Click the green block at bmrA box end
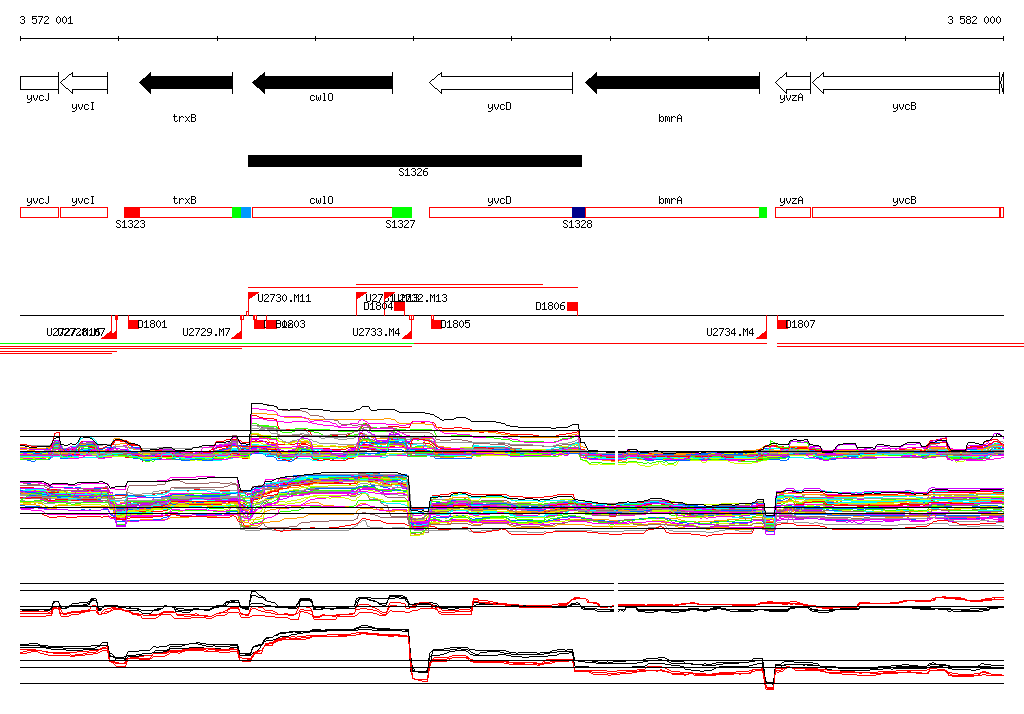This screenshot has width=1024, height=714. 763,212
